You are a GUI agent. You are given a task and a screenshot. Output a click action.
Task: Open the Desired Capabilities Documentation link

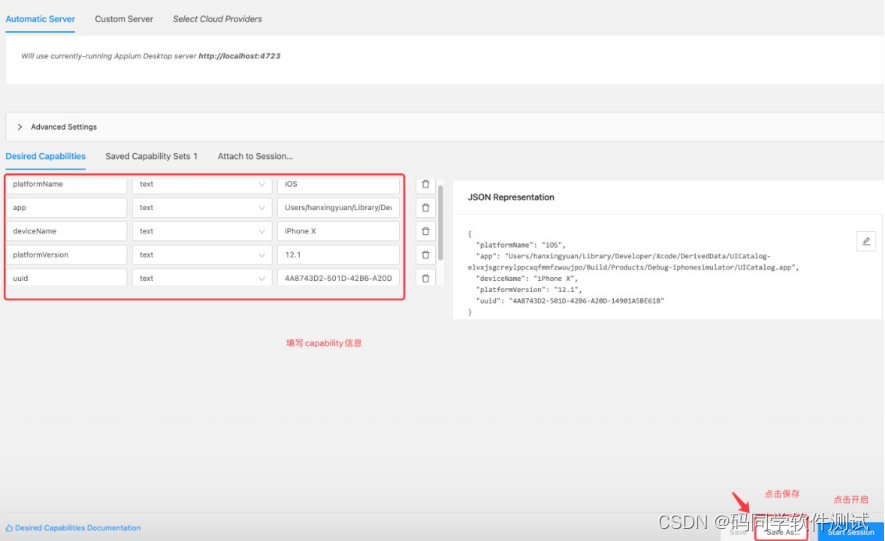coord(73,528)
